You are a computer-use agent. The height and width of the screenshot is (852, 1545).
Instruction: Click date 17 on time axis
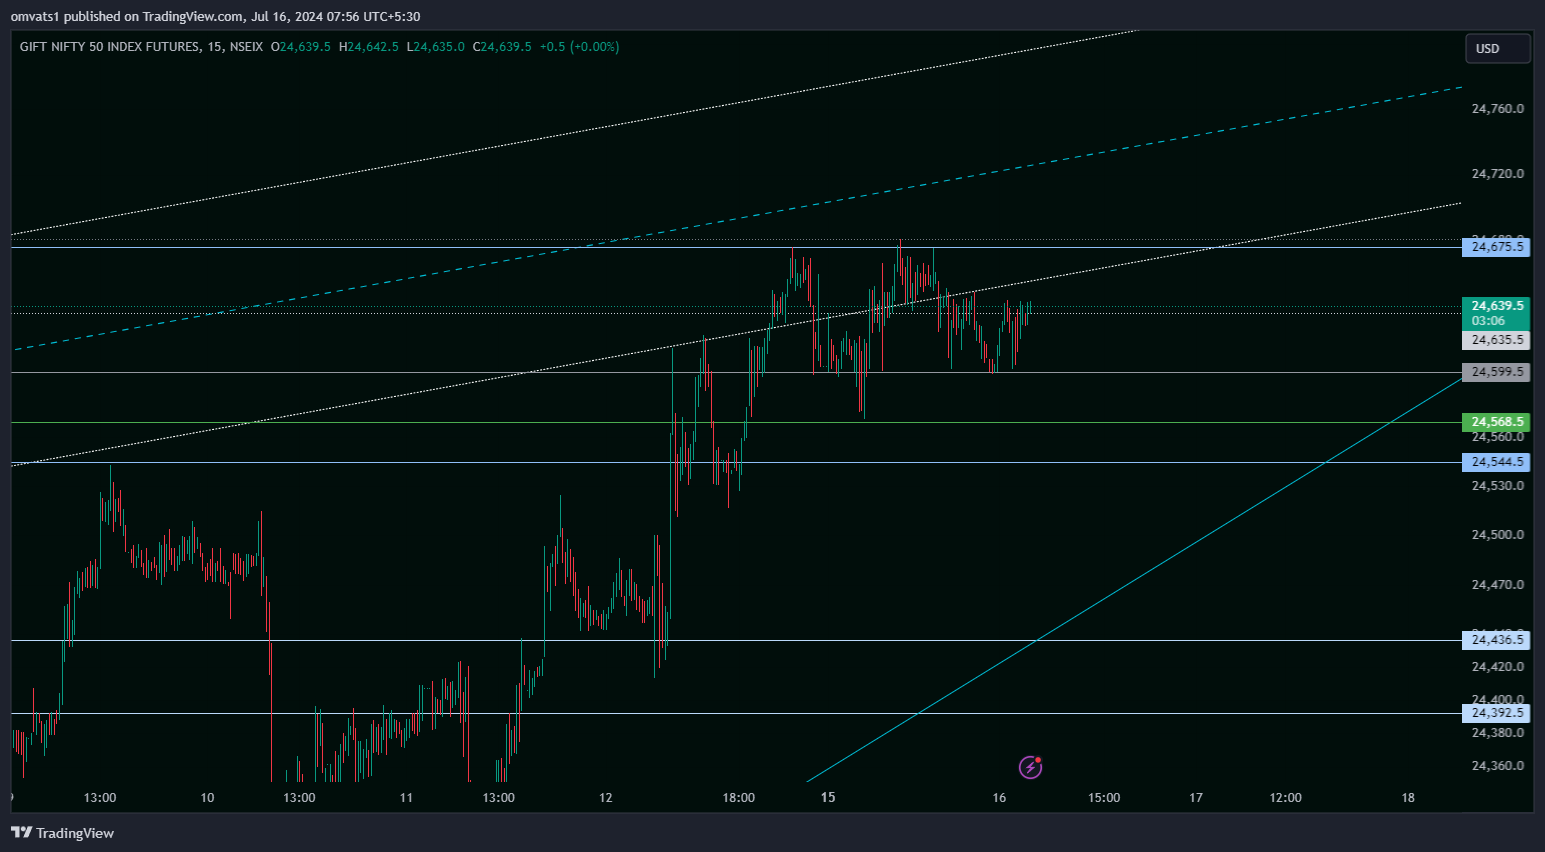point(1196,798)
